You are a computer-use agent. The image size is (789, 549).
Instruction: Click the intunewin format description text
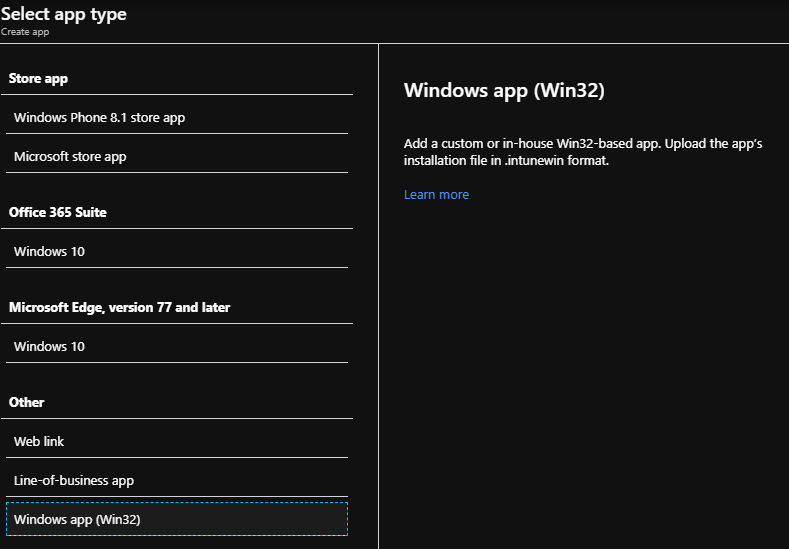point(583,152)
